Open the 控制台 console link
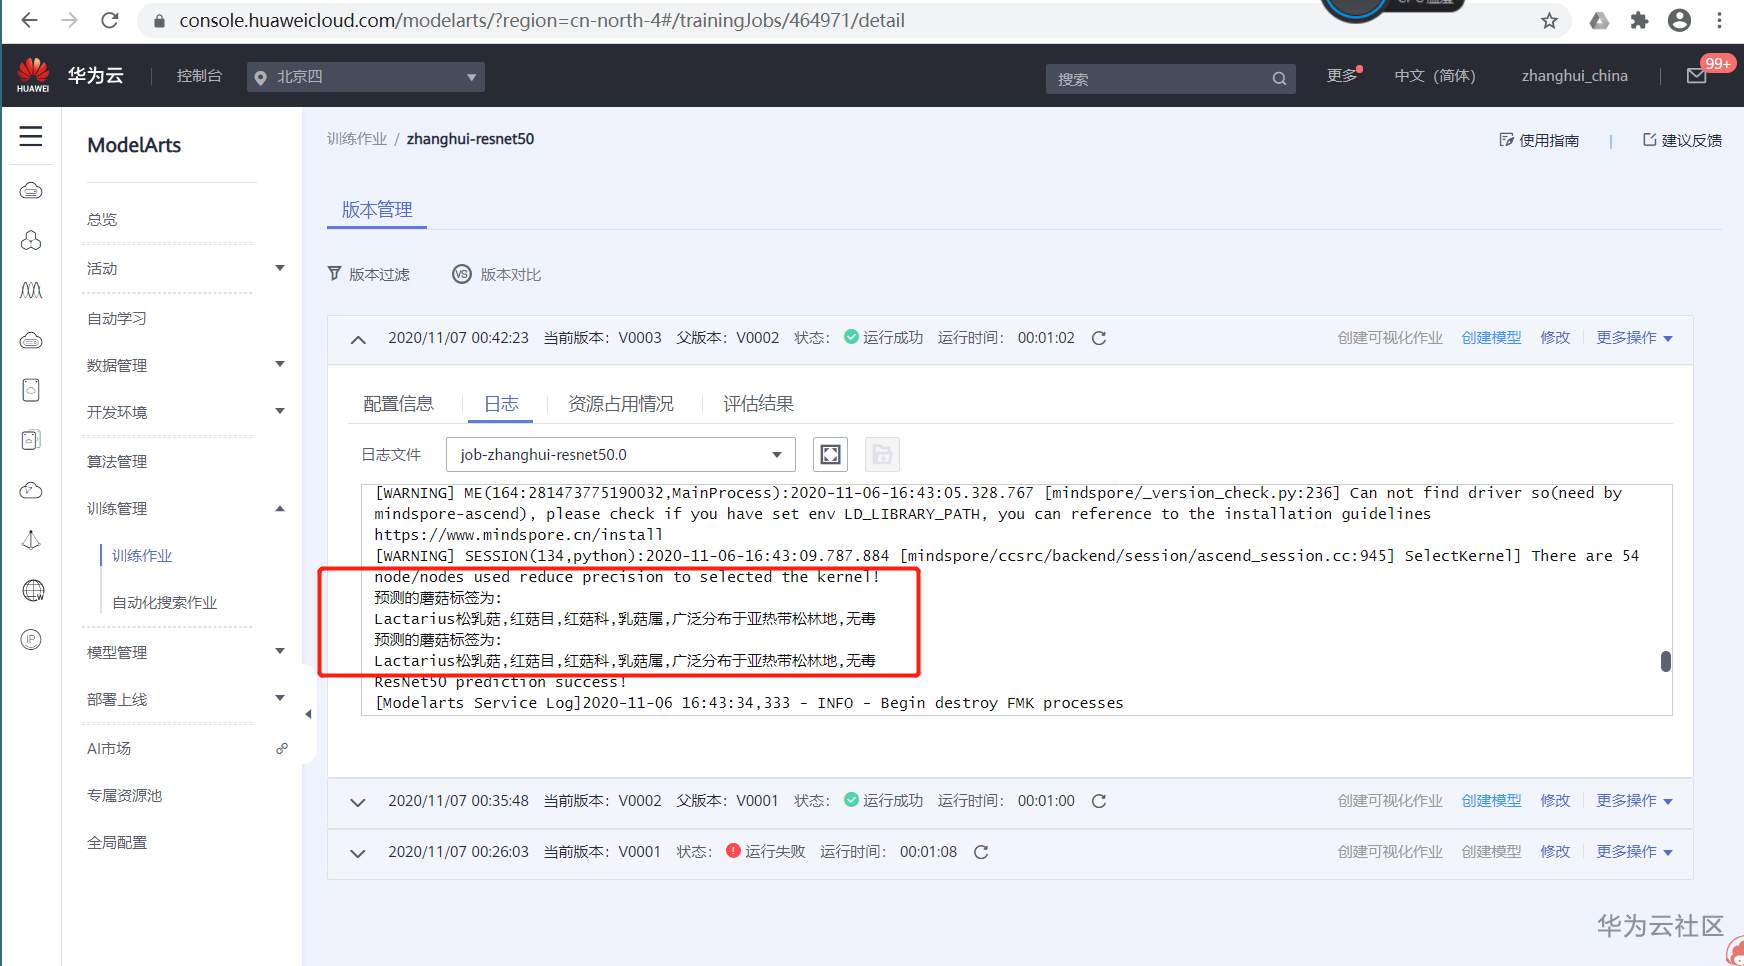The height and width of the screenshot is (966, 1744). click(199, 76)
